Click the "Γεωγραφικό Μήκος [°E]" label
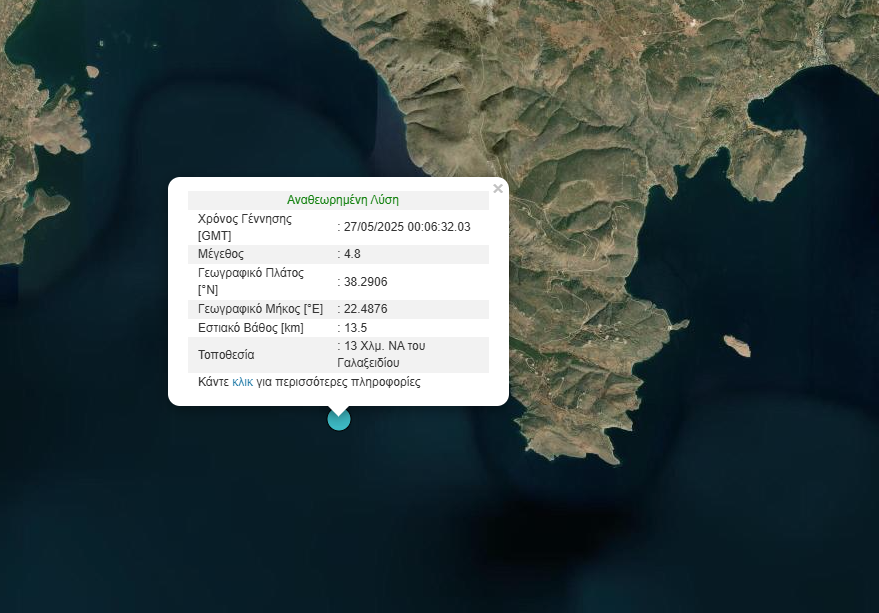This screenshot has width=879, height=613. click(260, 309)
